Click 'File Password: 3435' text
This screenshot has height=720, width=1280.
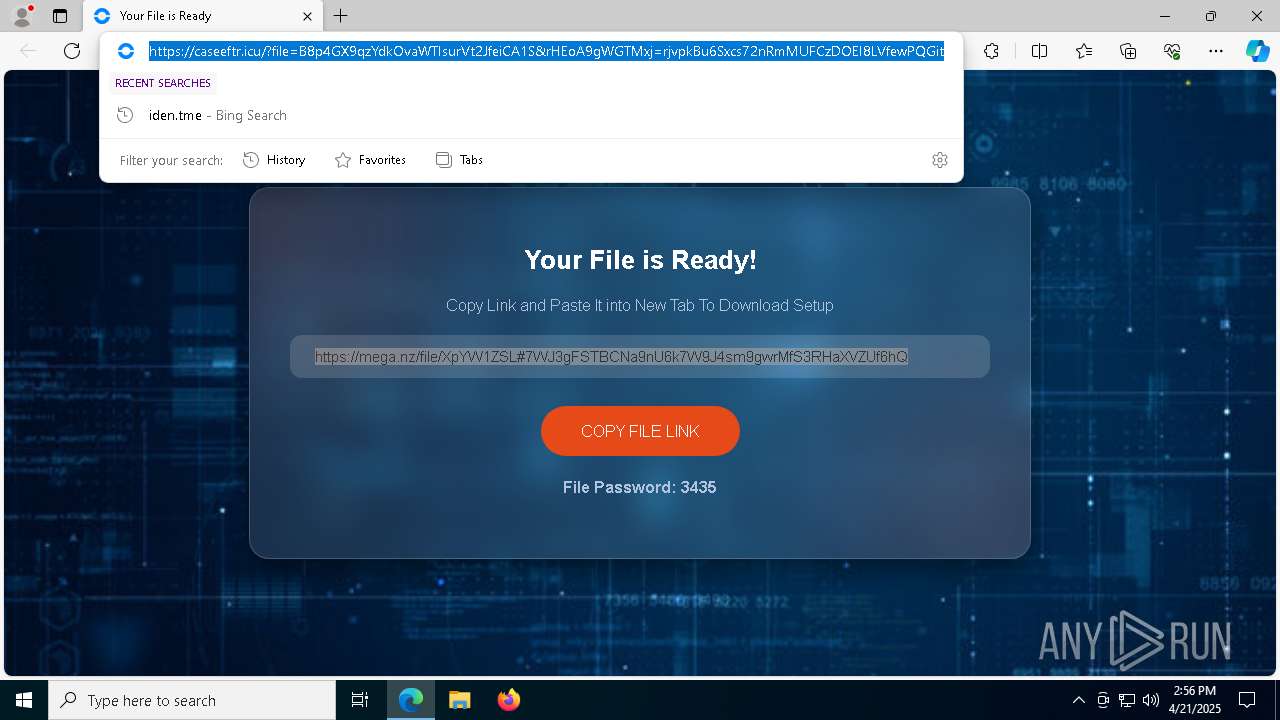click(640, 487)
